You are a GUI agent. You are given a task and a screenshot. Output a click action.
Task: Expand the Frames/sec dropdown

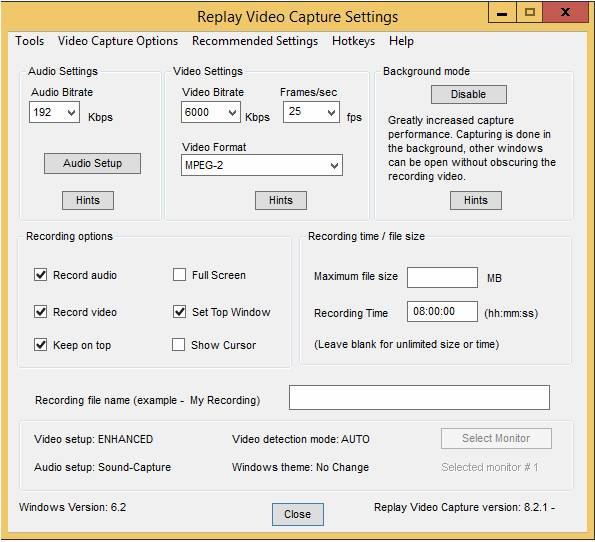point(311,112)
